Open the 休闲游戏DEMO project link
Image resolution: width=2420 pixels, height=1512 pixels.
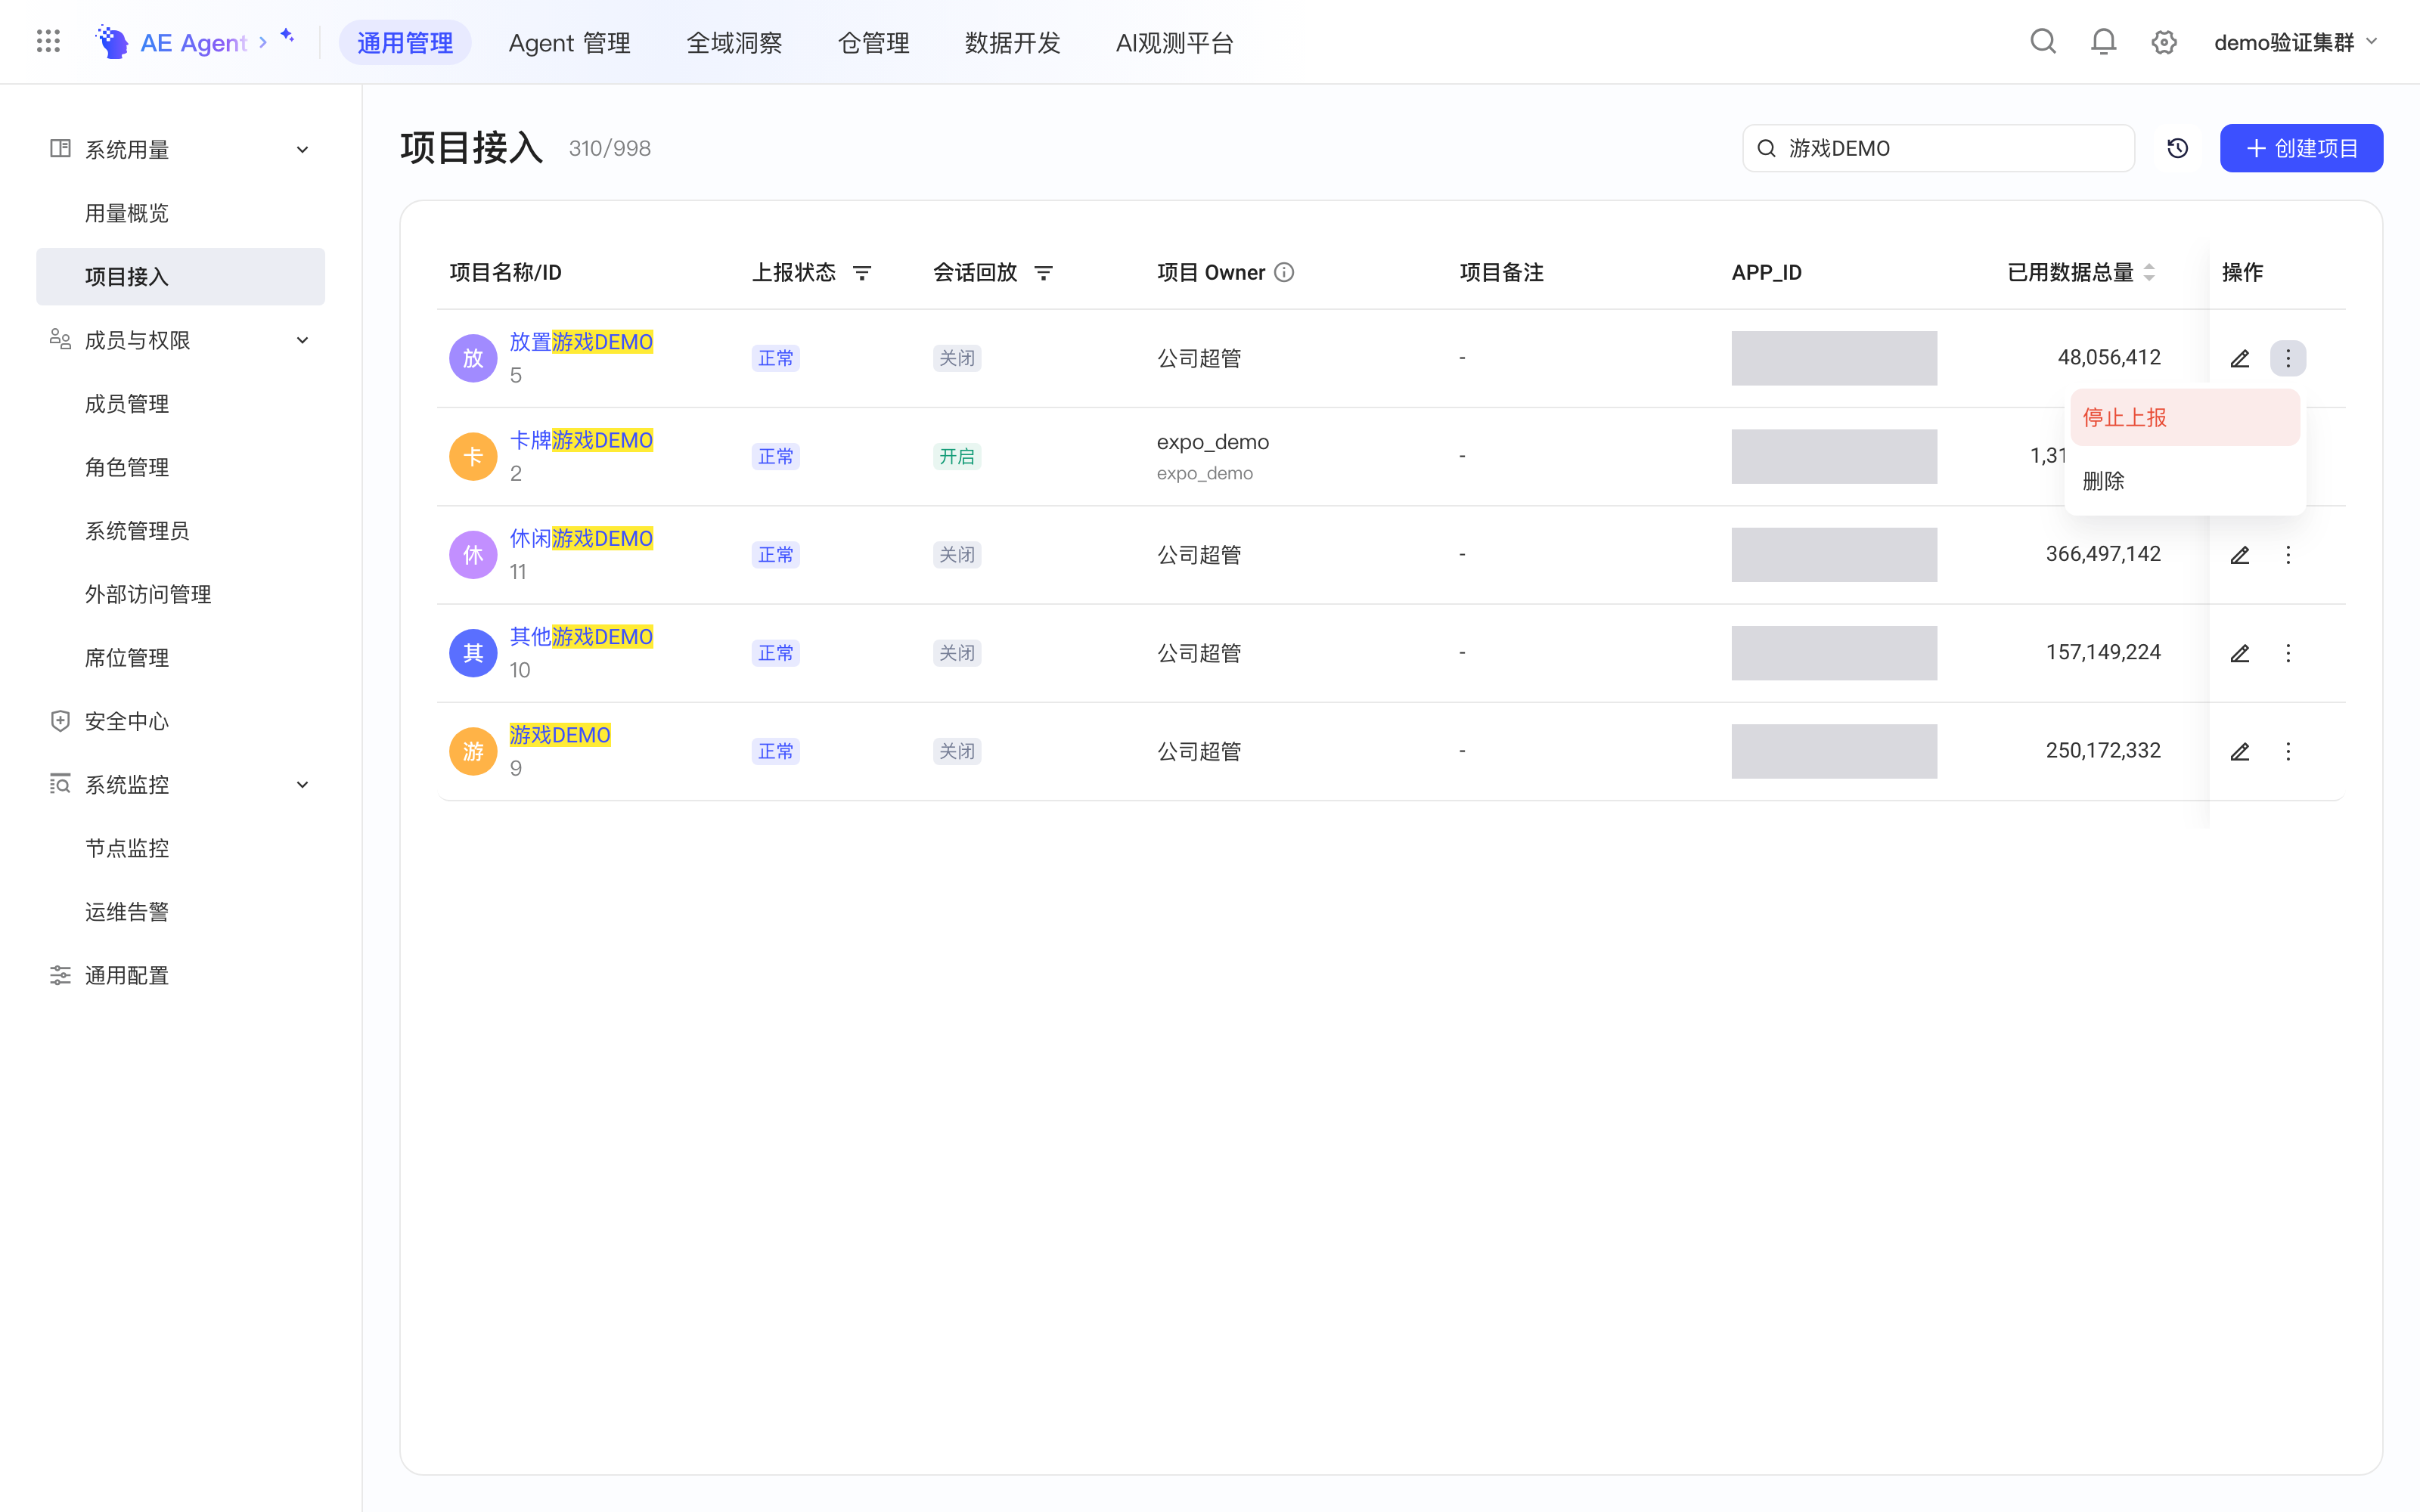tap(581, 538)
